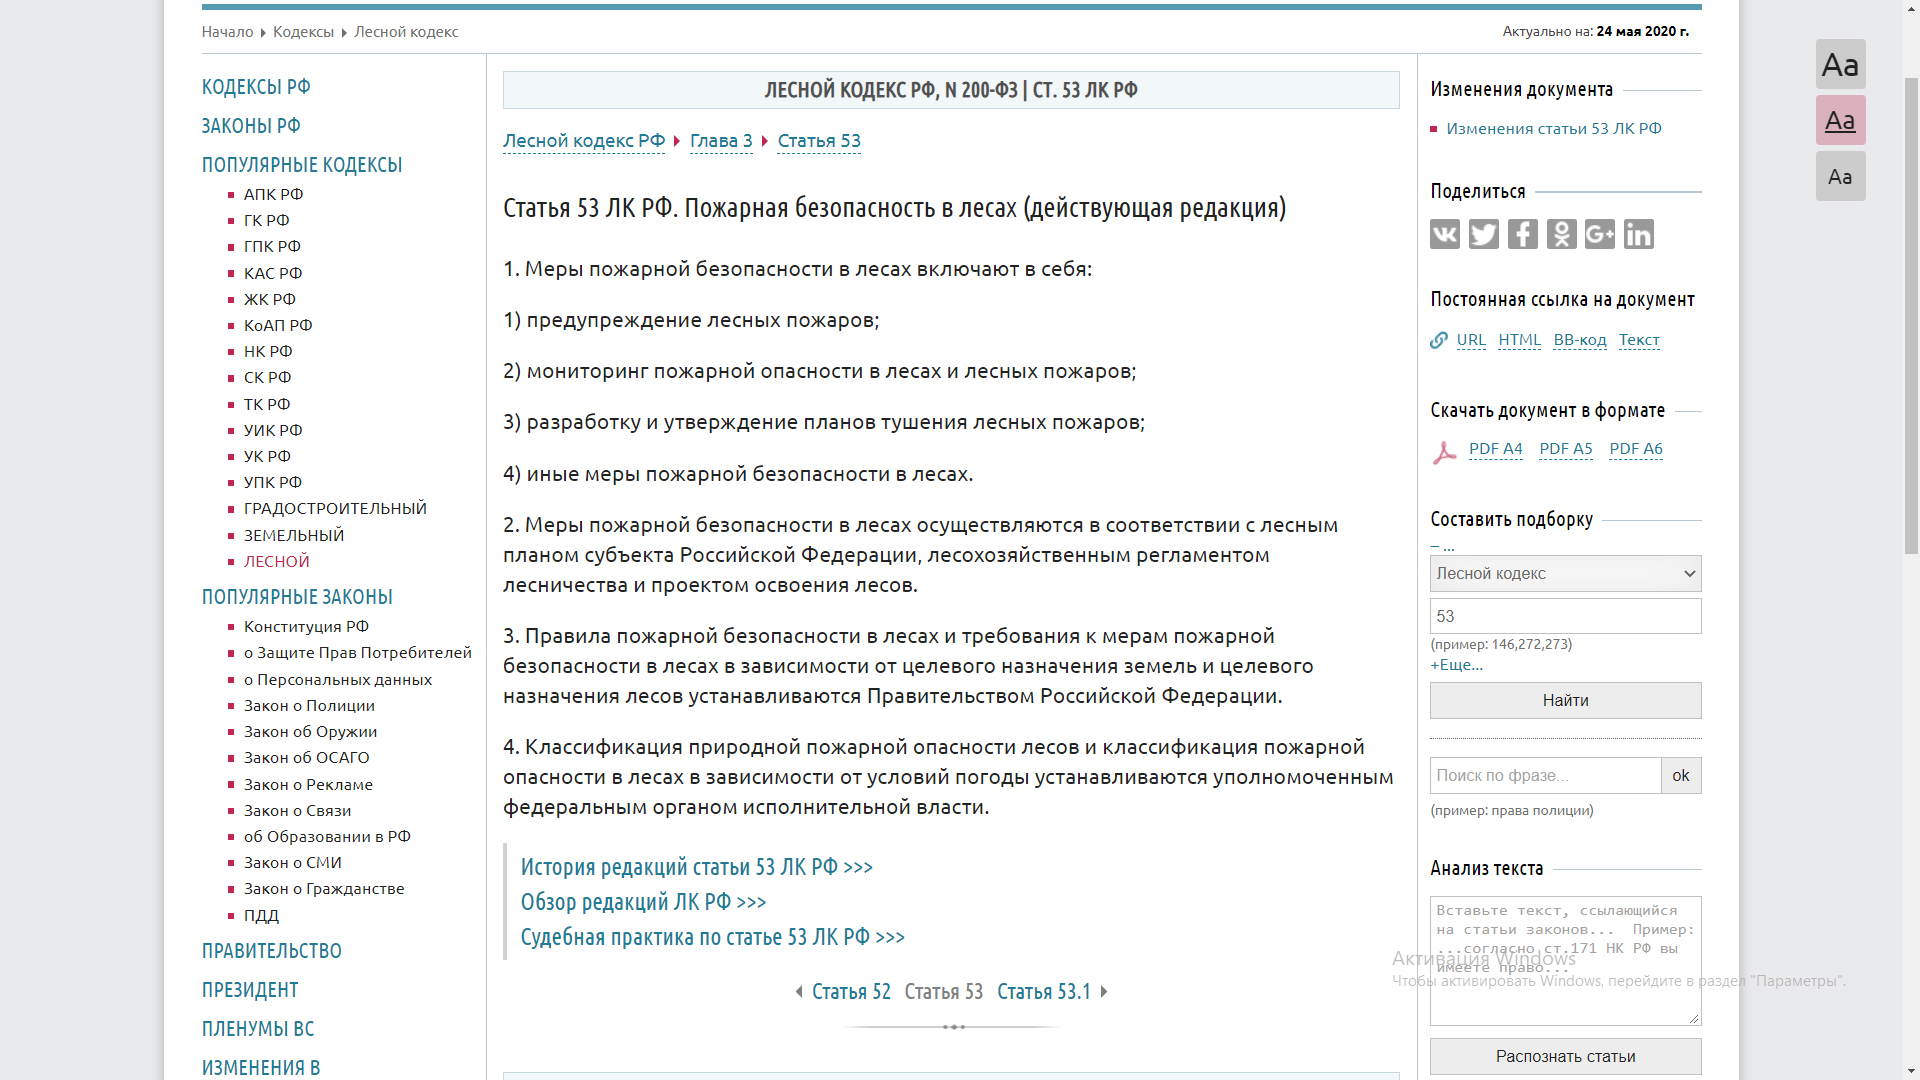Open the ПРАВИТЕЛЬСТВО section
This screenshot has height=1080, width=1920.
coord(272,951)
